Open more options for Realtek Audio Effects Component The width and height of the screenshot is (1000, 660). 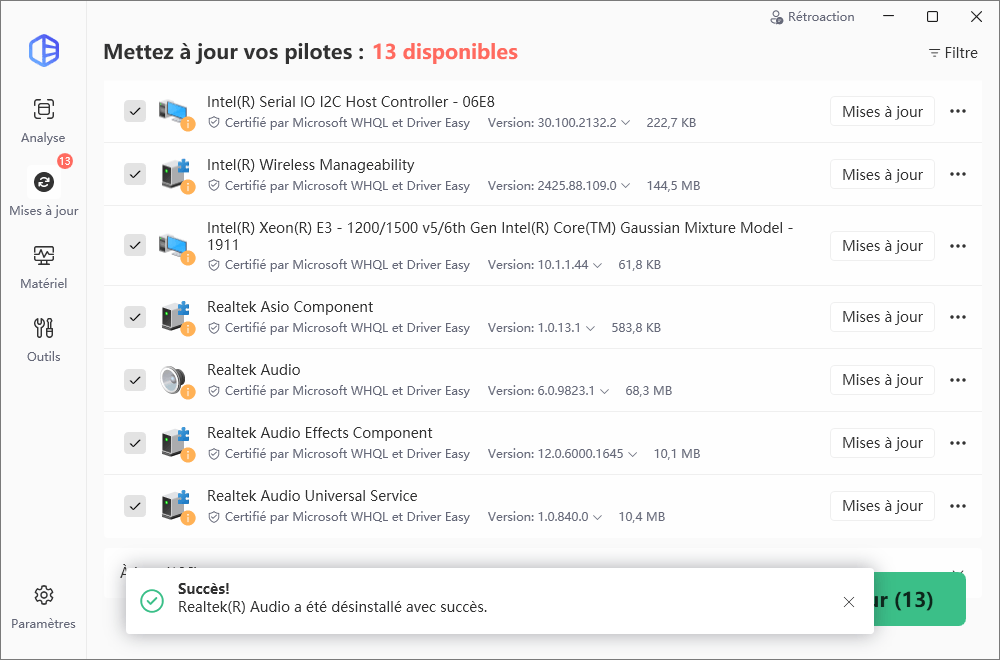click(958, 443)
